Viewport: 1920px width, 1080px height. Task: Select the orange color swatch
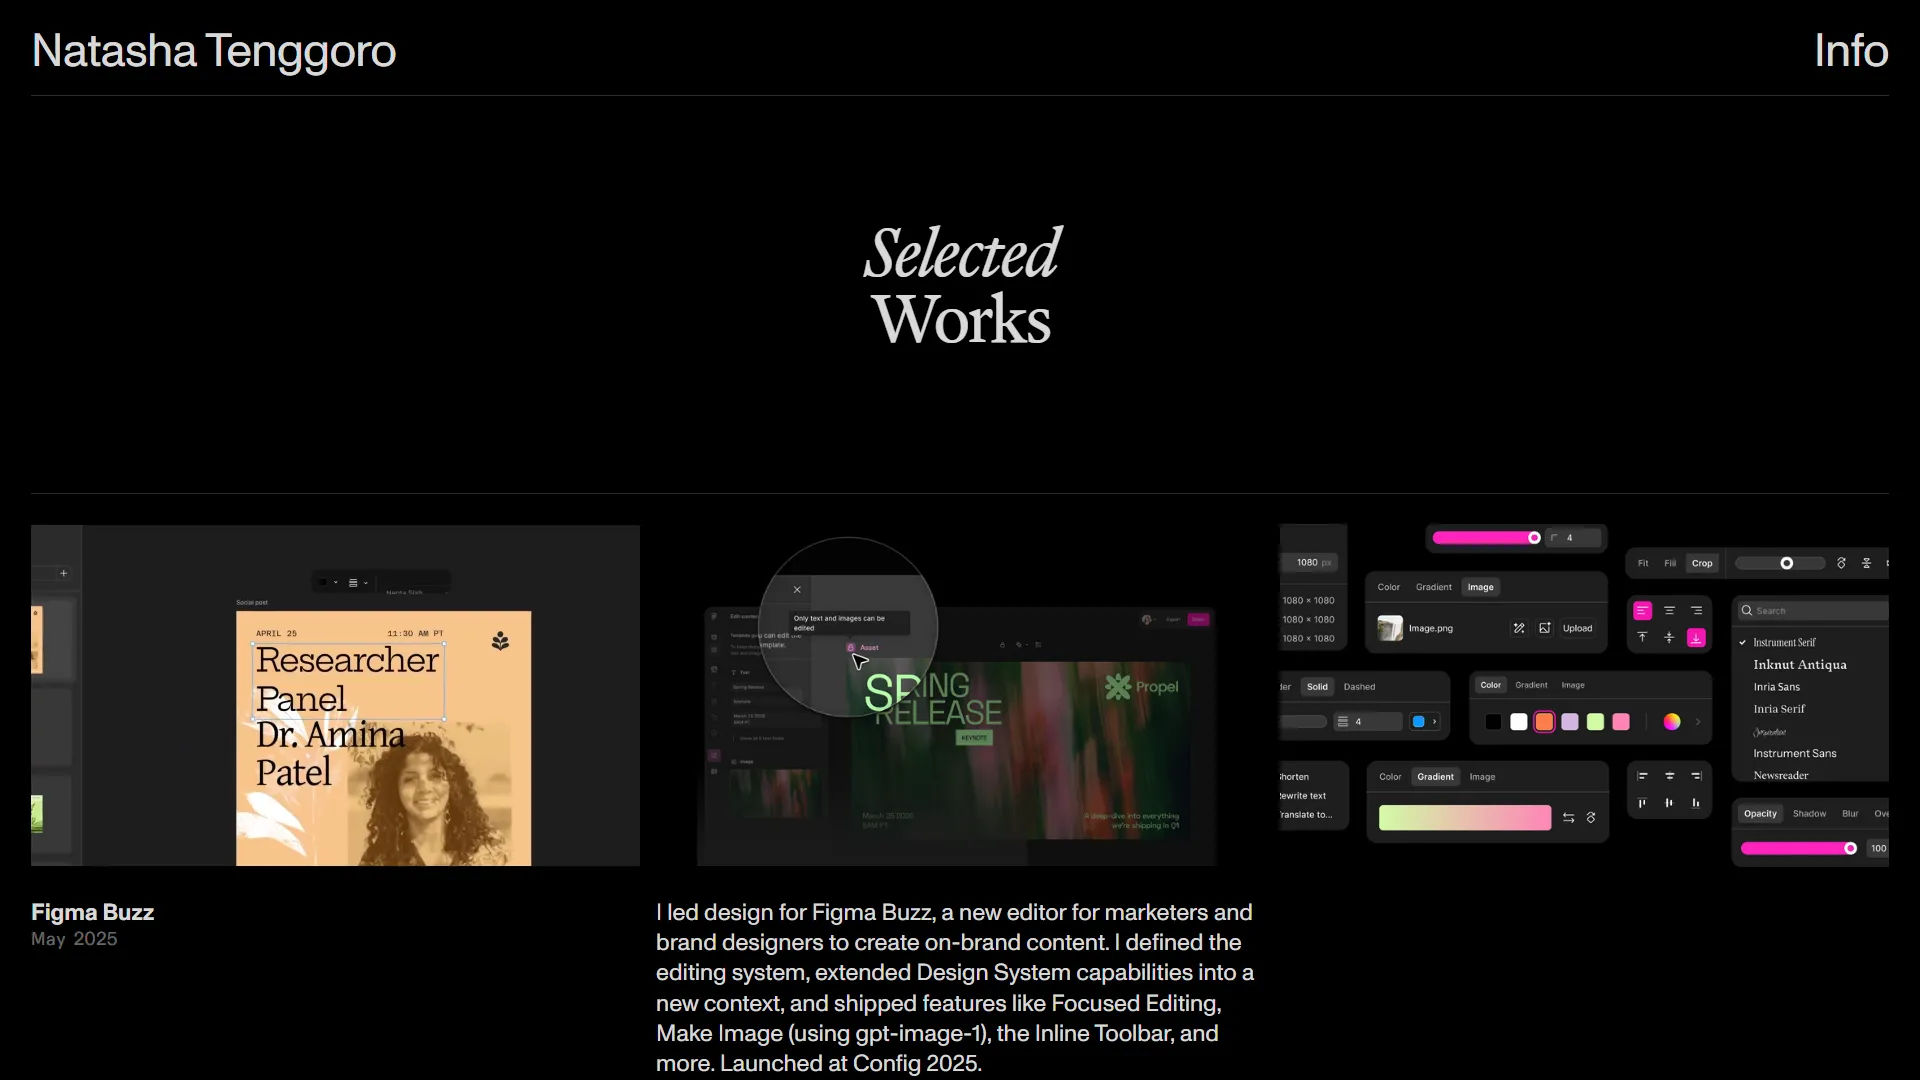click(1544, 722)
